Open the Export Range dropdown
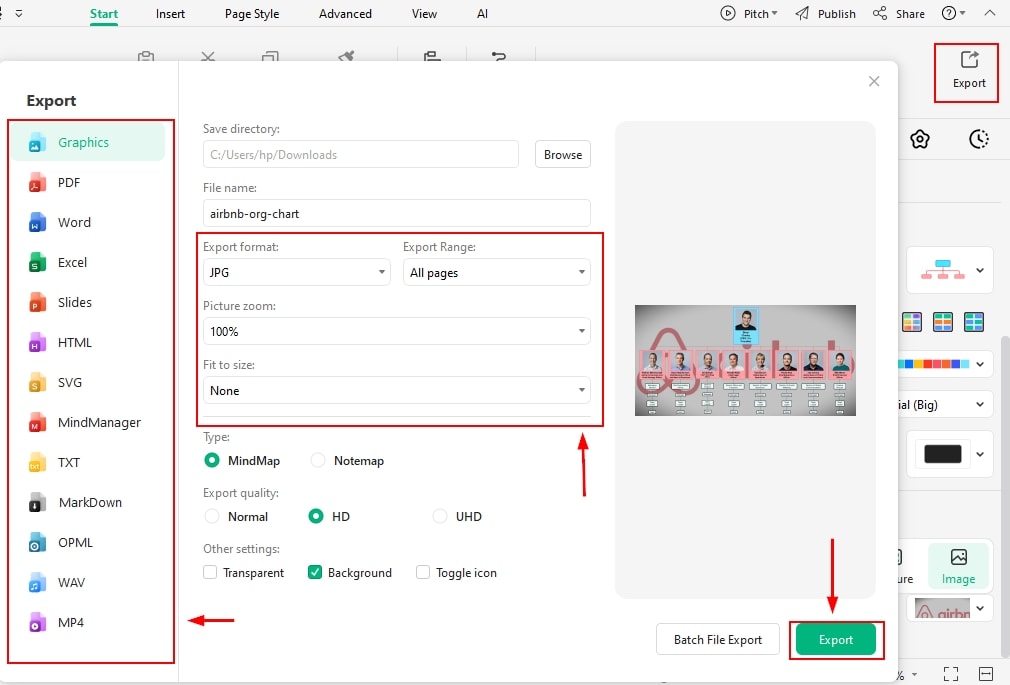Screen dimensions: 1010x685 (x=496, y=271)
